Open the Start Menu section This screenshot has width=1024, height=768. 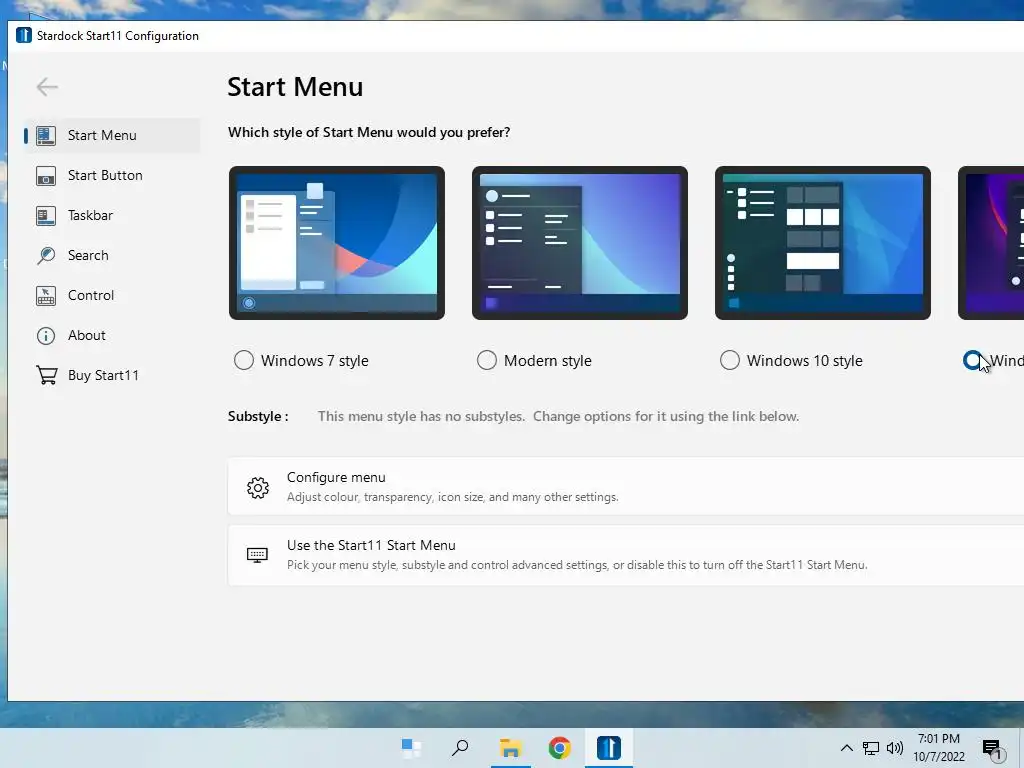(112, 135)
